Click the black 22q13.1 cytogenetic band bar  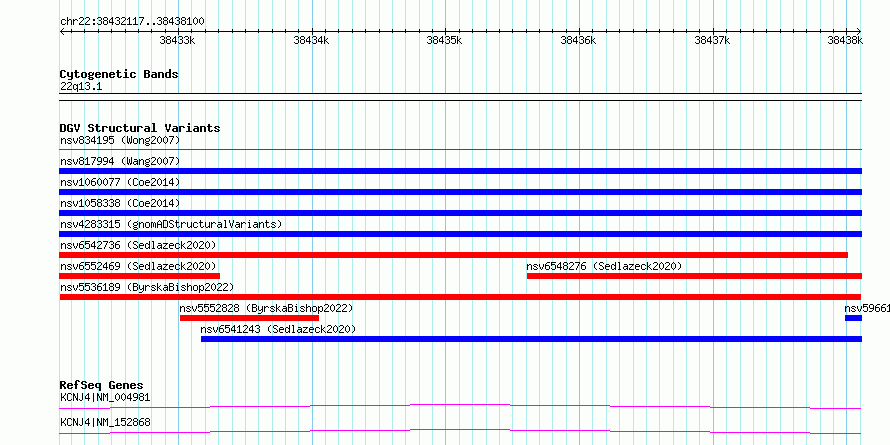(x=460, y=97)
